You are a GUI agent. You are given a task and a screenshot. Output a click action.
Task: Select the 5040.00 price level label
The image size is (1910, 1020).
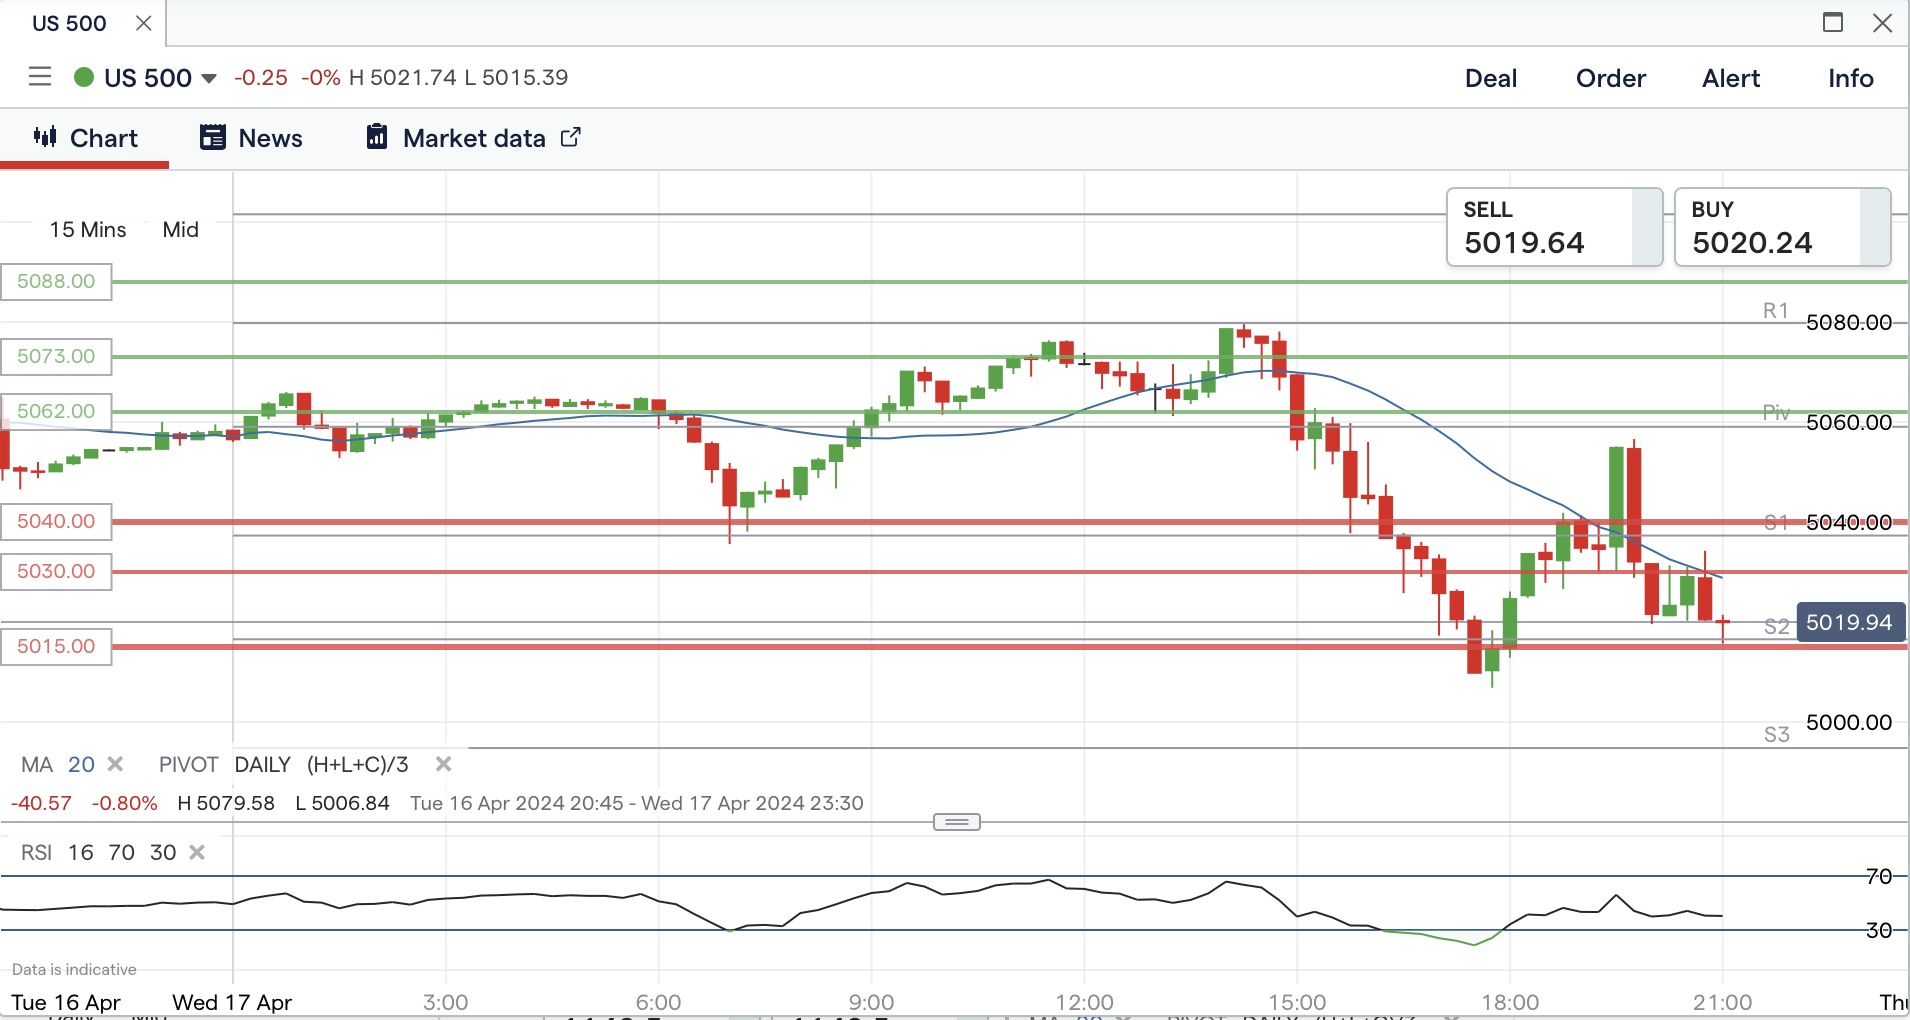[56, 521]
